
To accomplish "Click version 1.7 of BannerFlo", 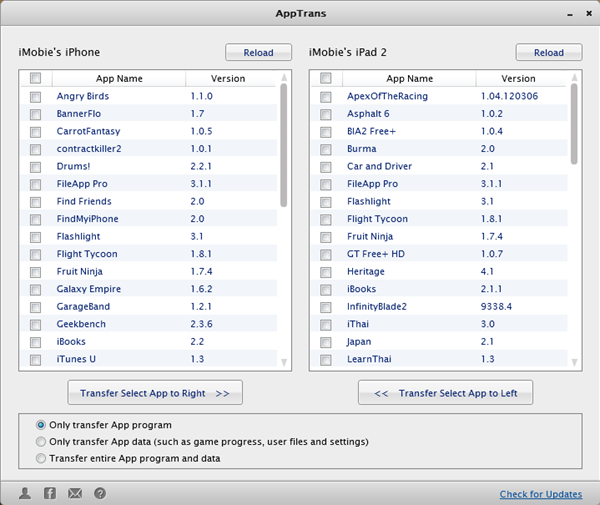I will 197,114.
